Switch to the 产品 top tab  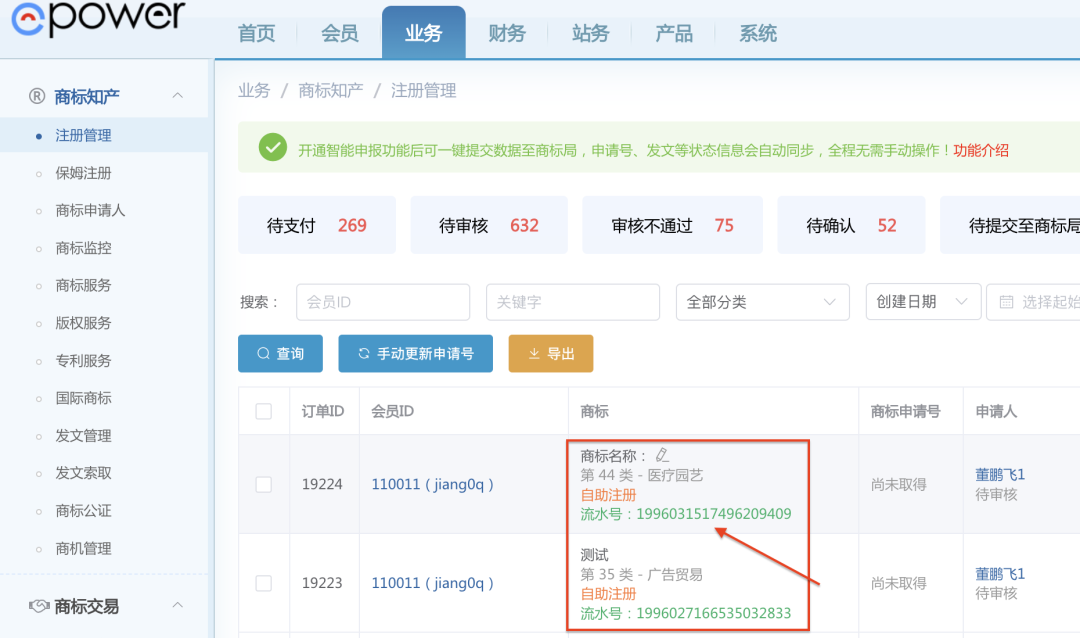674,33
